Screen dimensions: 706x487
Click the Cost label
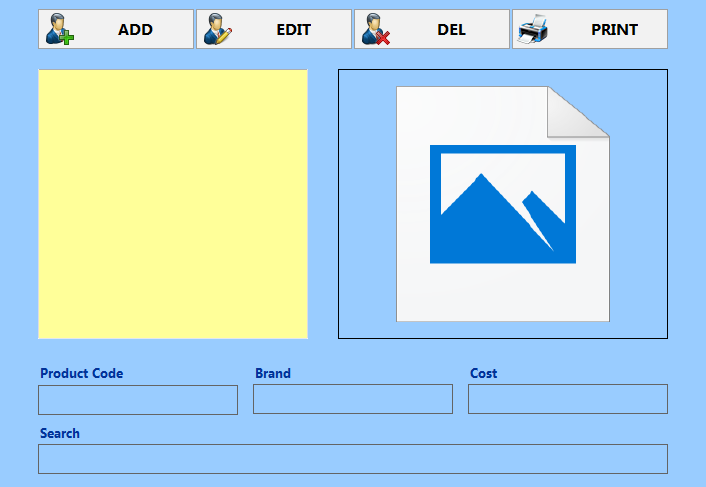[484, 373]
